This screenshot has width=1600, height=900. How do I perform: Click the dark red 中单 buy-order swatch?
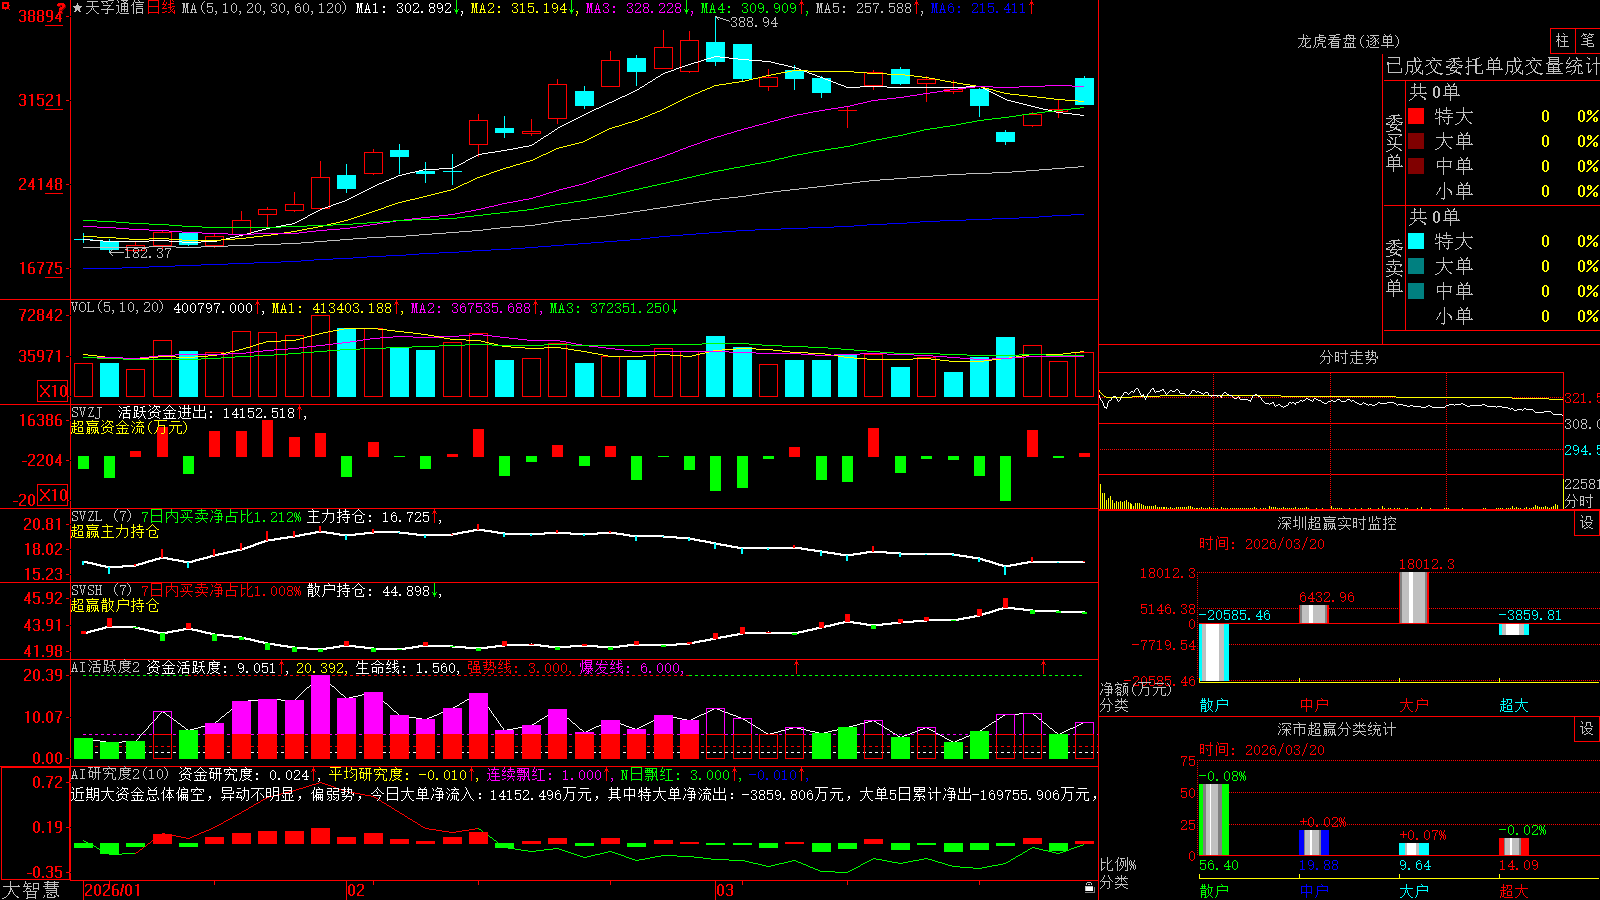tap(1416, 166)
